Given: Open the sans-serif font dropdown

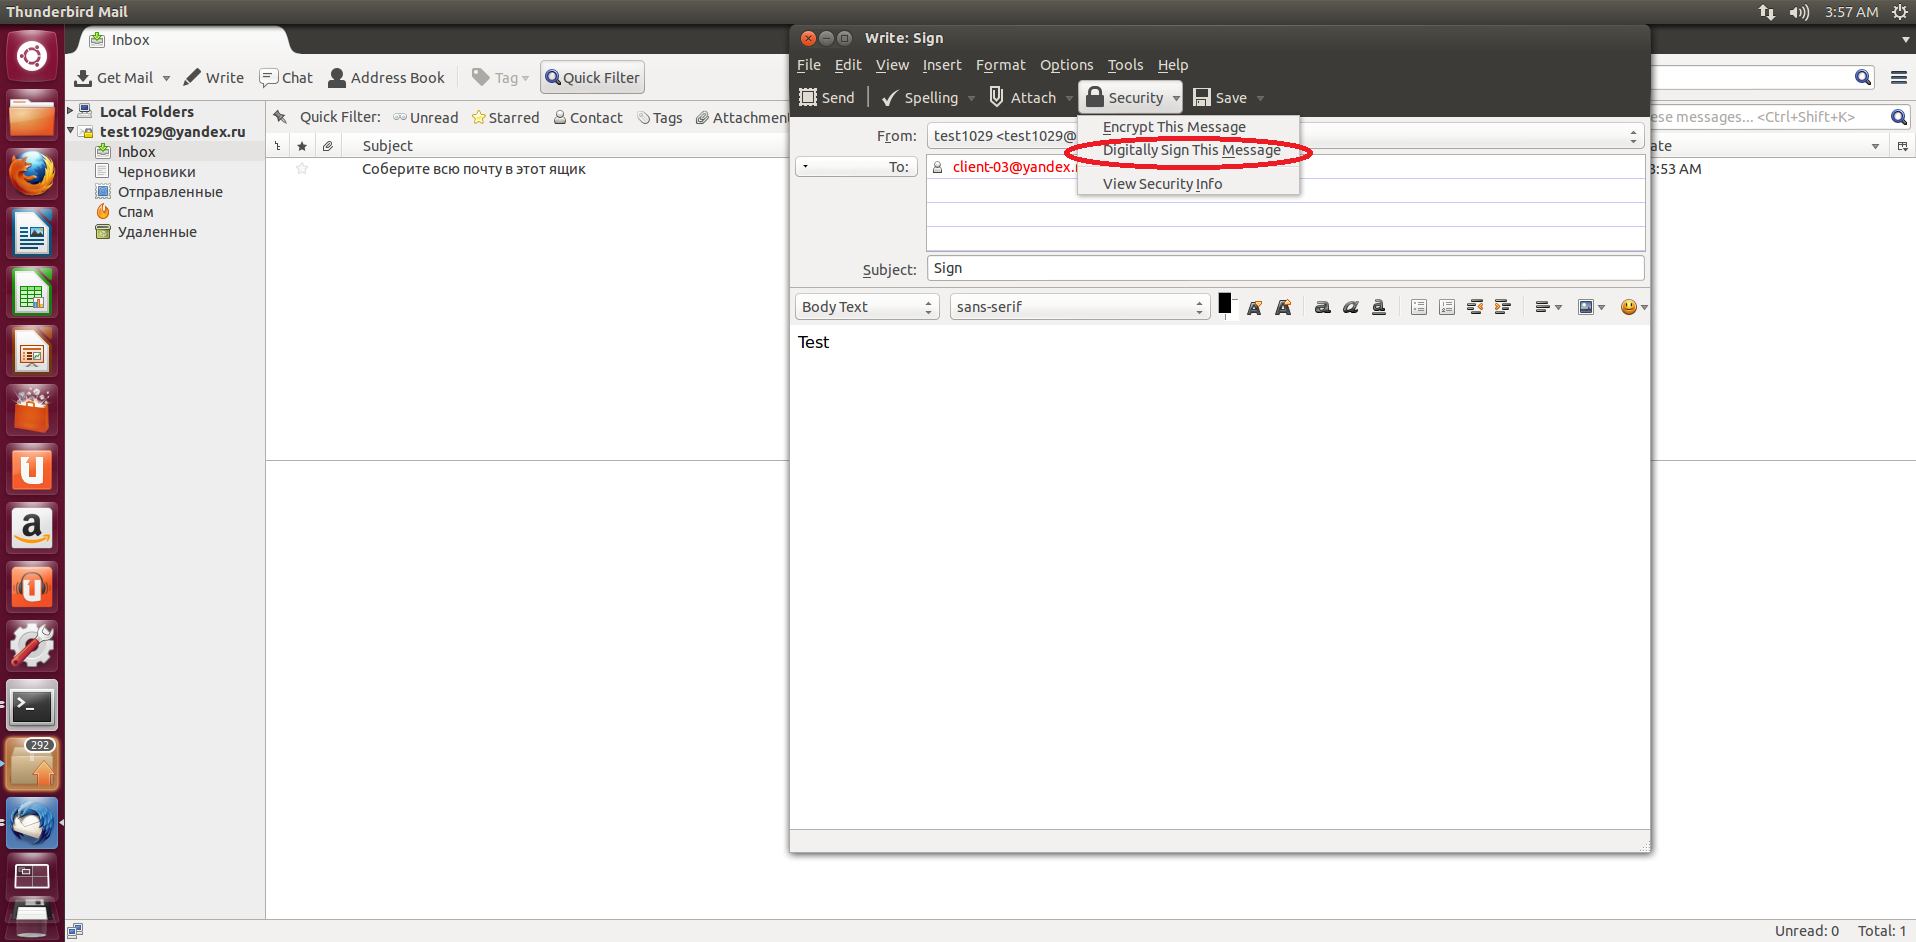Looking at the screenshot, I should point(1079,307).
